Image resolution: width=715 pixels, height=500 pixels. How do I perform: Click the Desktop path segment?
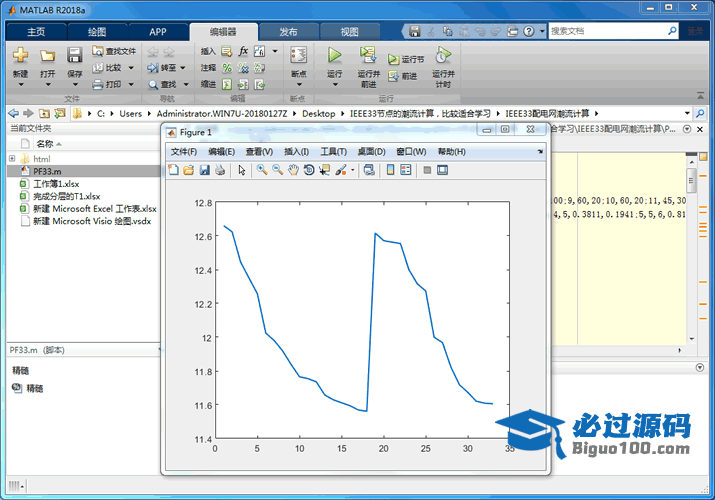tap(319, 113)
